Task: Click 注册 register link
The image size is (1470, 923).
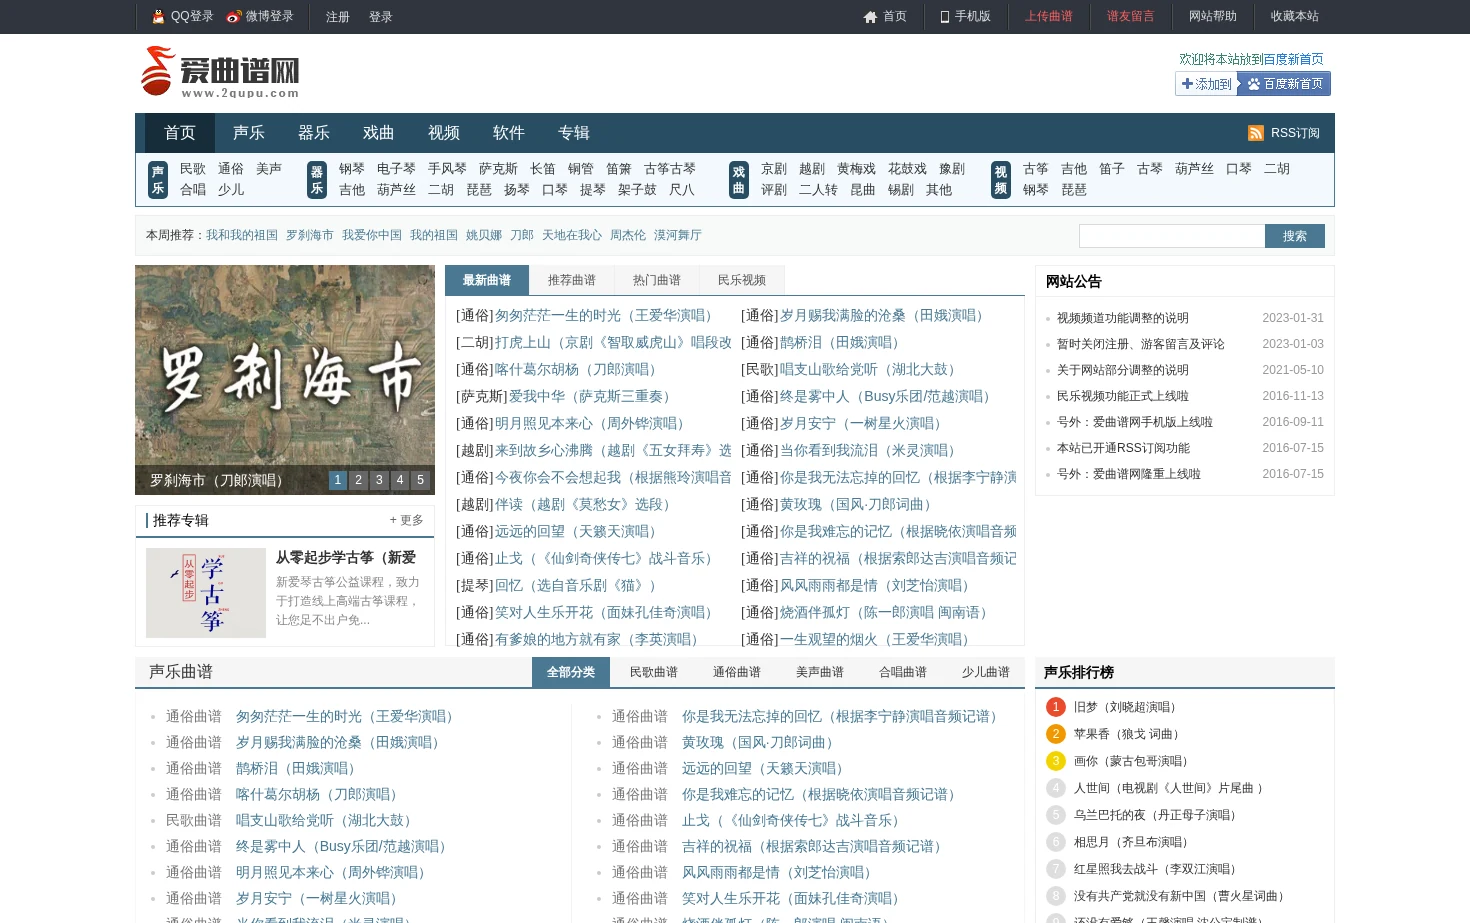Action: point(338,17)
